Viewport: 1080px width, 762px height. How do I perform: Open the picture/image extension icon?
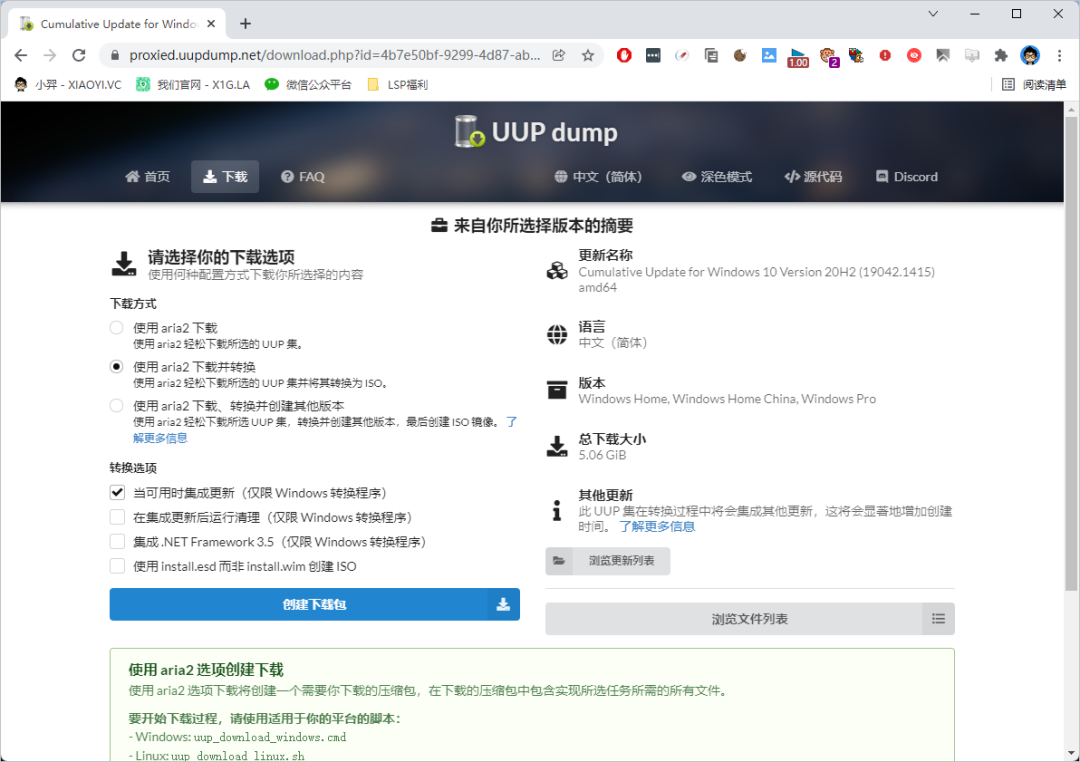pyautogui.click(x=769, y=55)
